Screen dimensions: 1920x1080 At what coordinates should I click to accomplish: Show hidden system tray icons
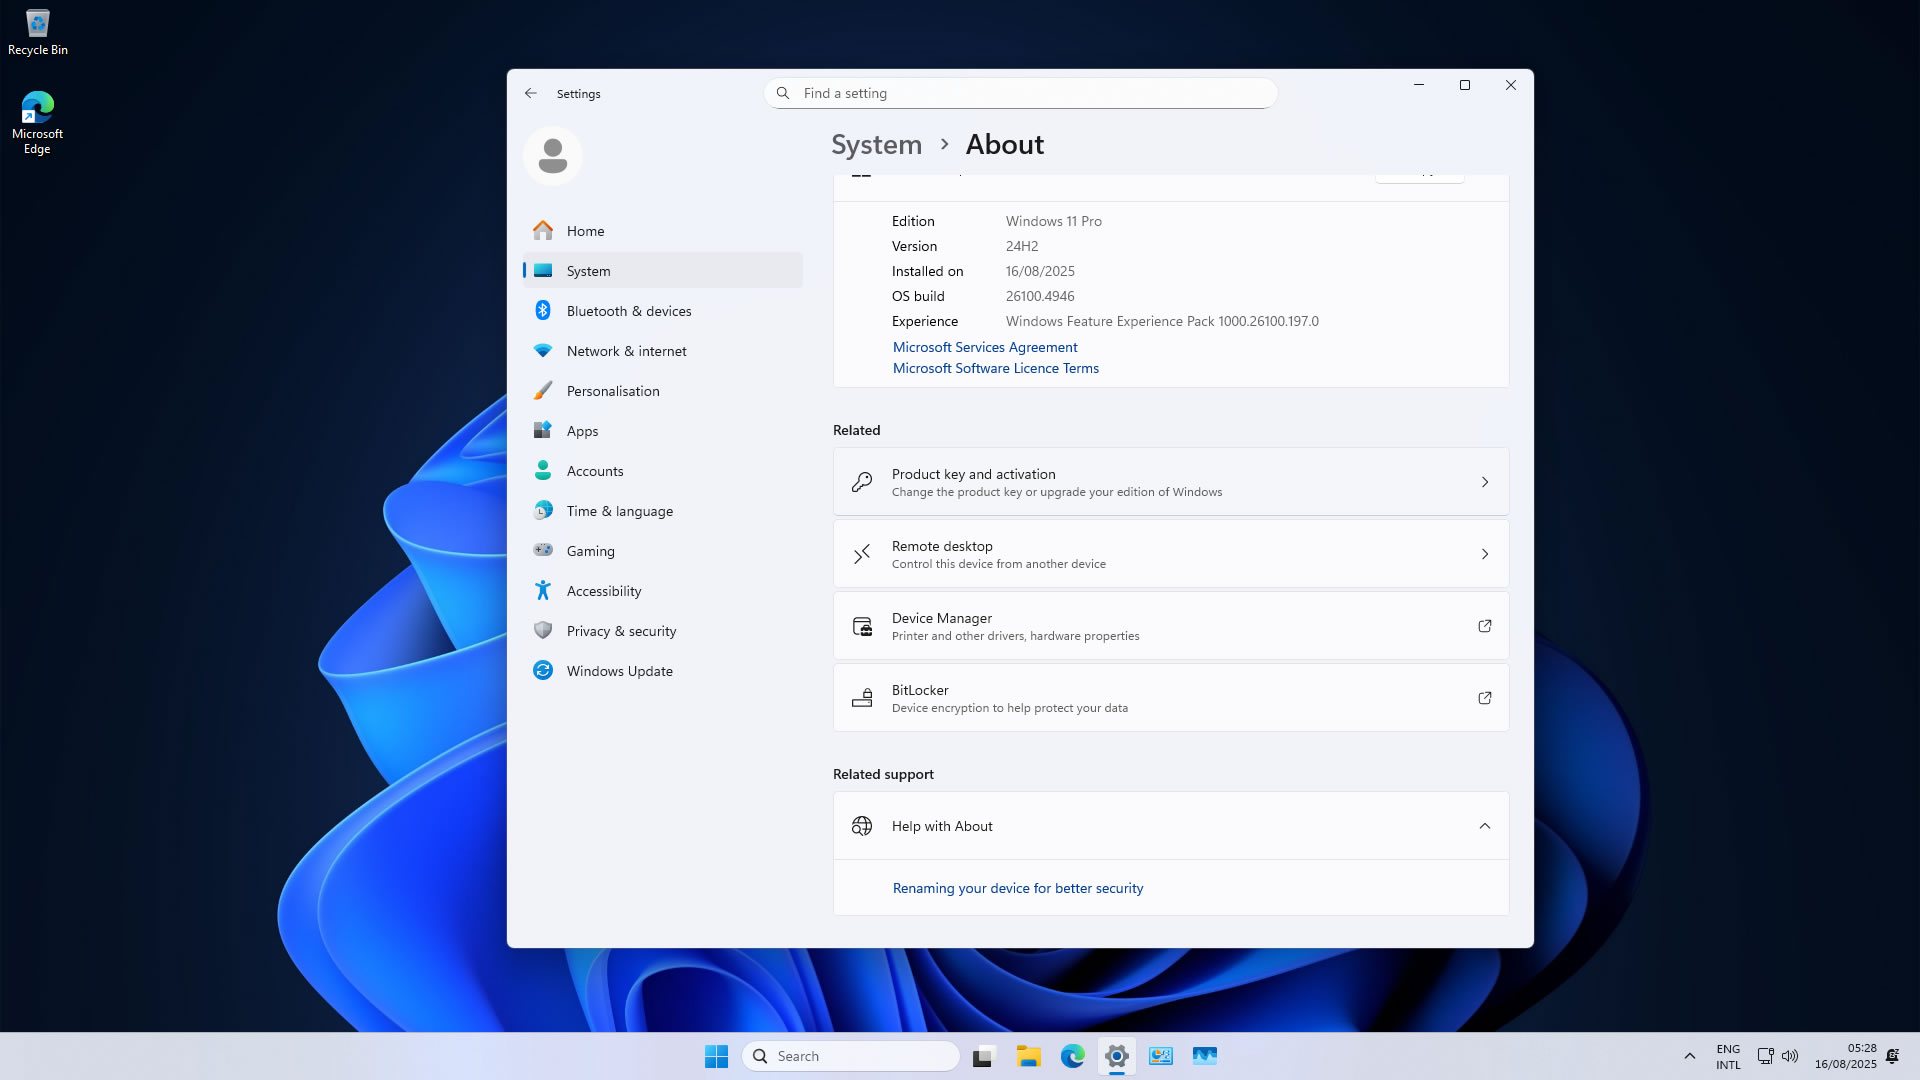(x=1690, y=1056)
